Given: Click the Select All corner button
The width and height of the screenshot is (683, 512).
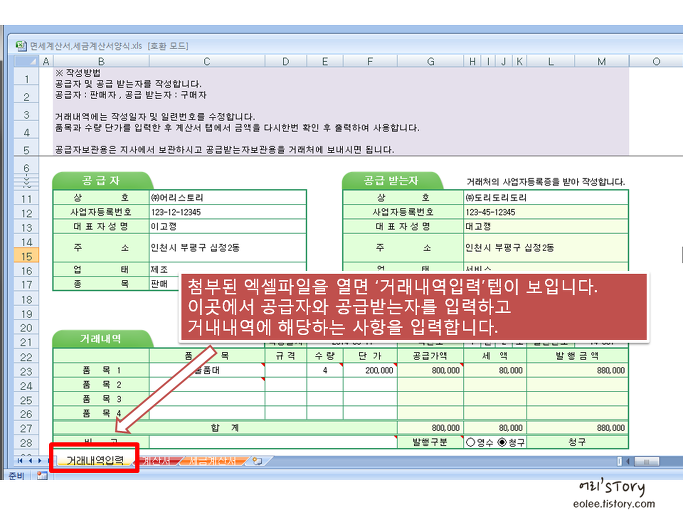Looking at the screenshot, I should [x=26, y=61].
